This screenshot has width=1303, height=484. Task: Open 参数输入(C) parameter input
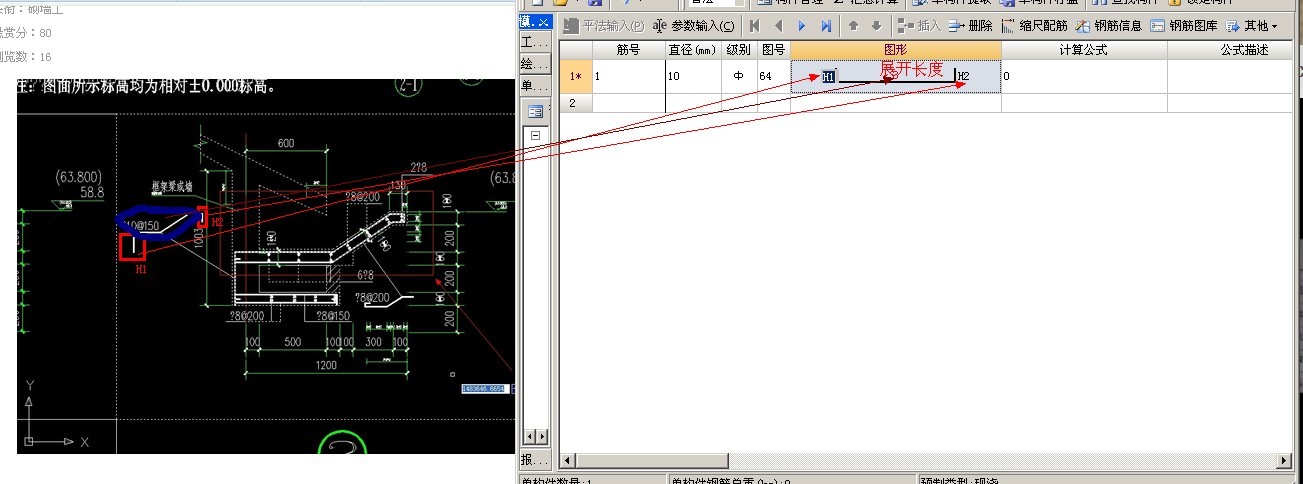coord(695,26)
